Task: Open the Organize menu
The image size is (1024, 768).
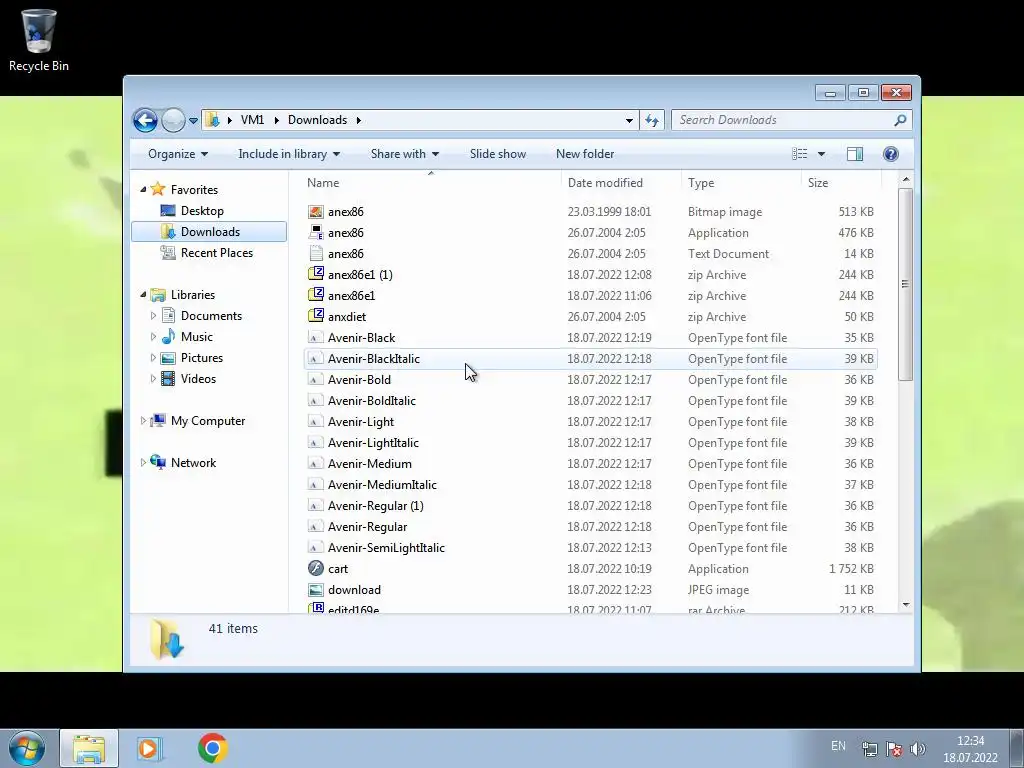Action: click(x=178, y=154)
